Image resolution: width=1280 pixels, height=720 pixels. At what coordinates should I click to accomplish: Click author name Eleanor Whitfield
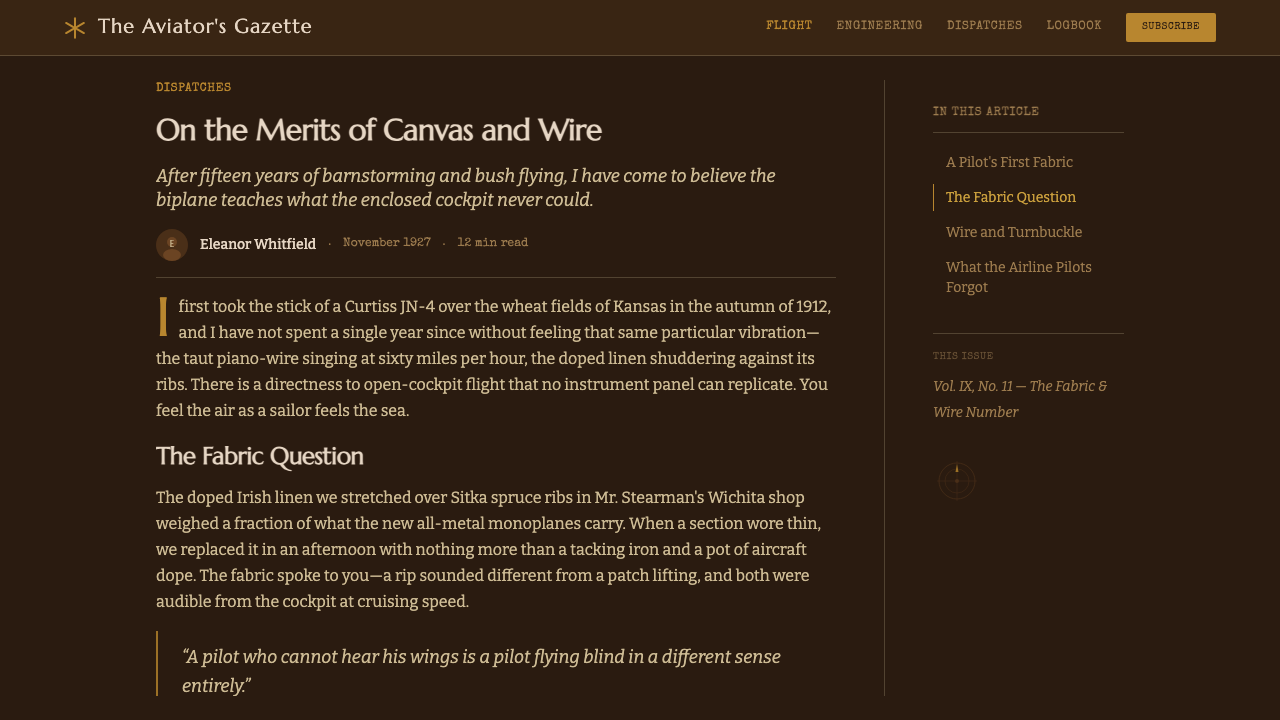[x=258, y=244]
